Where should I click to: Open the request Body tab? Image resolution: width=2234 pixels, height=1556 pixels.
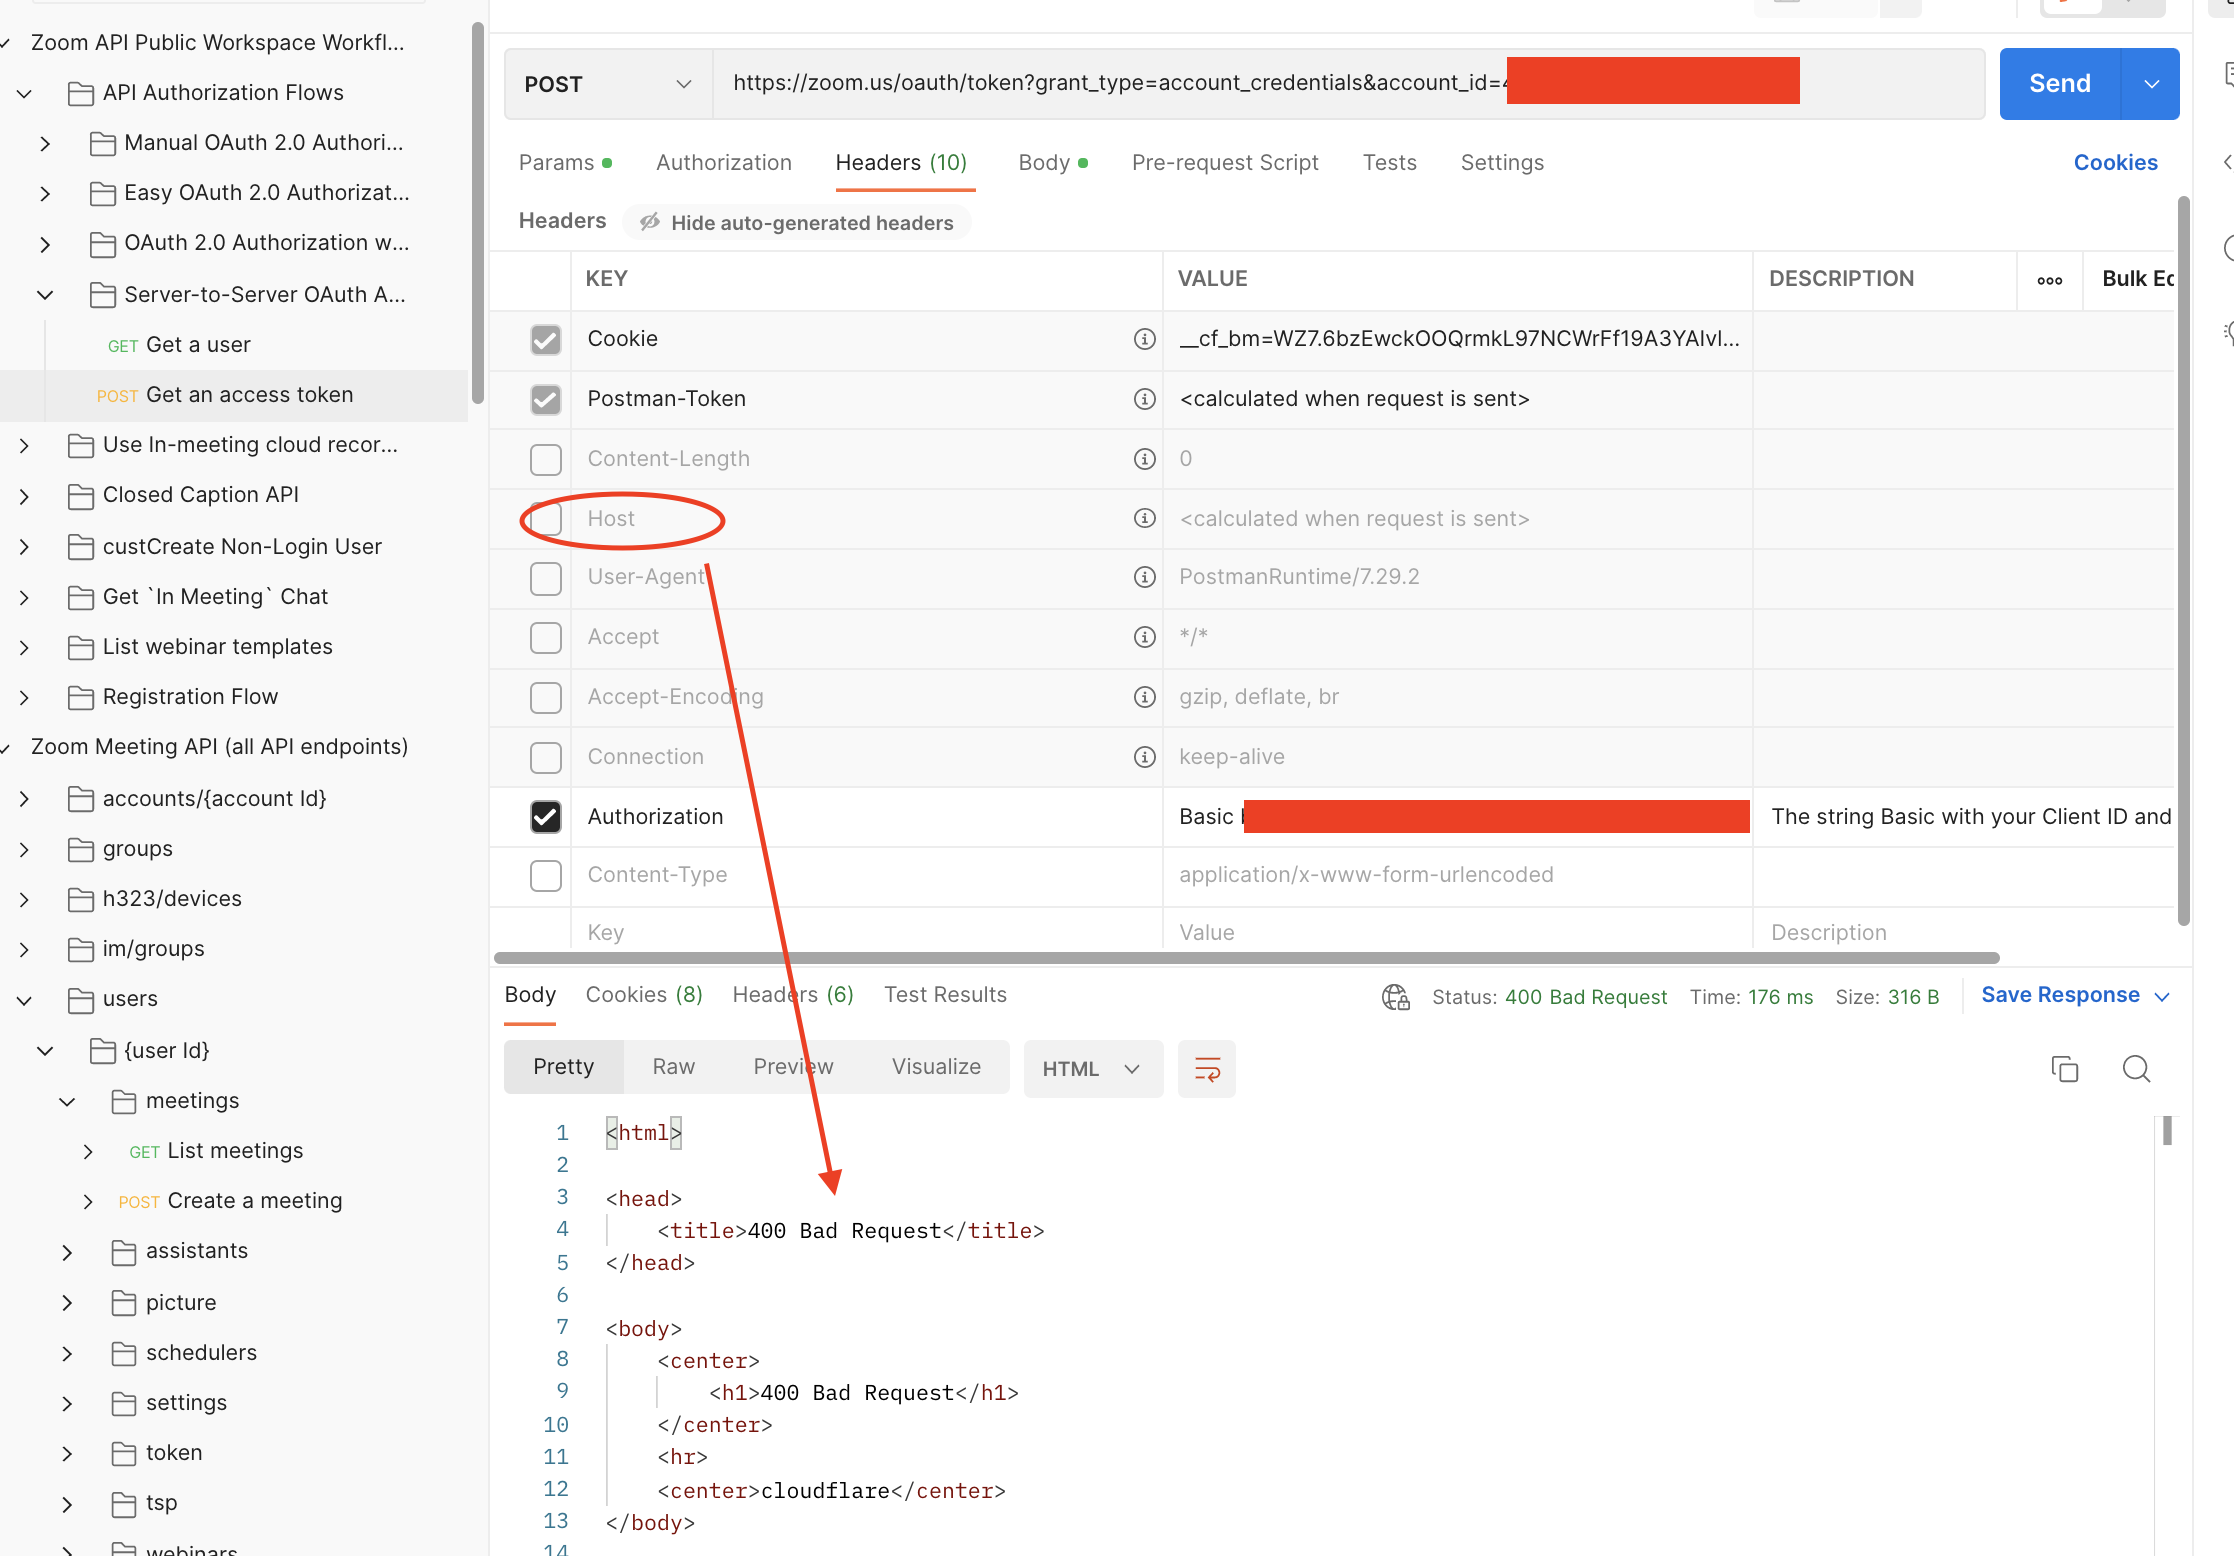(1053, 163)
